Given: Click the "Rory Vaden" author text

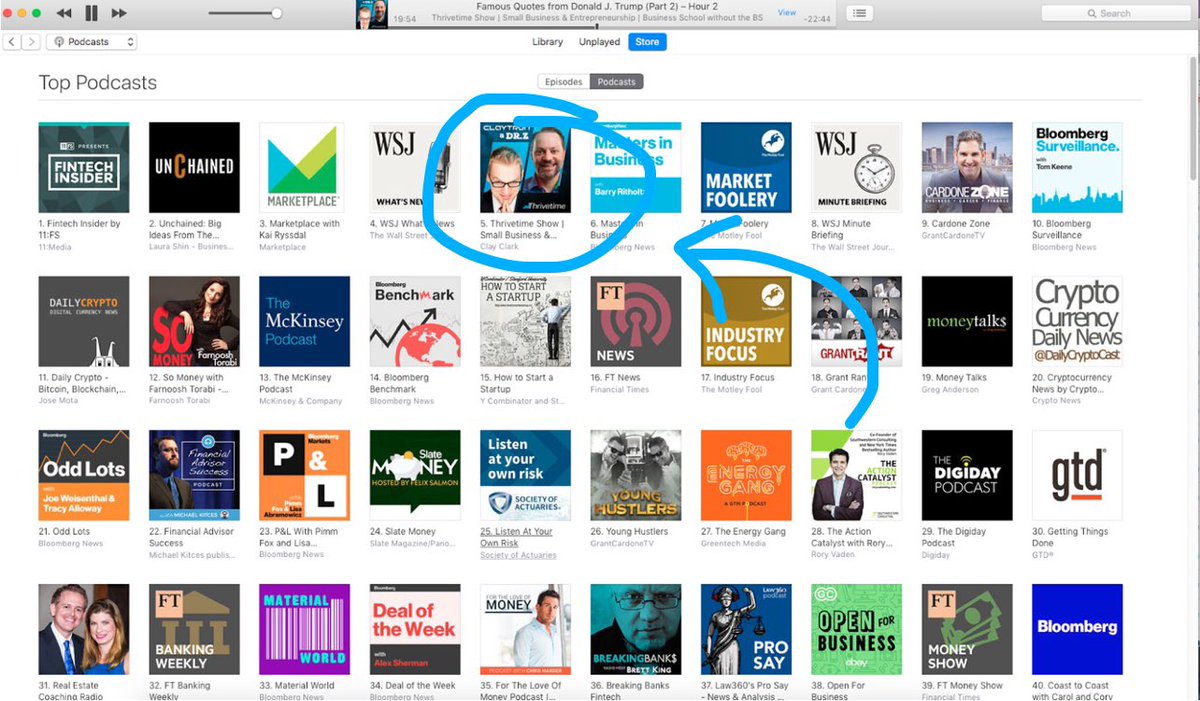Looking at the screenshot, I should 835,555.
